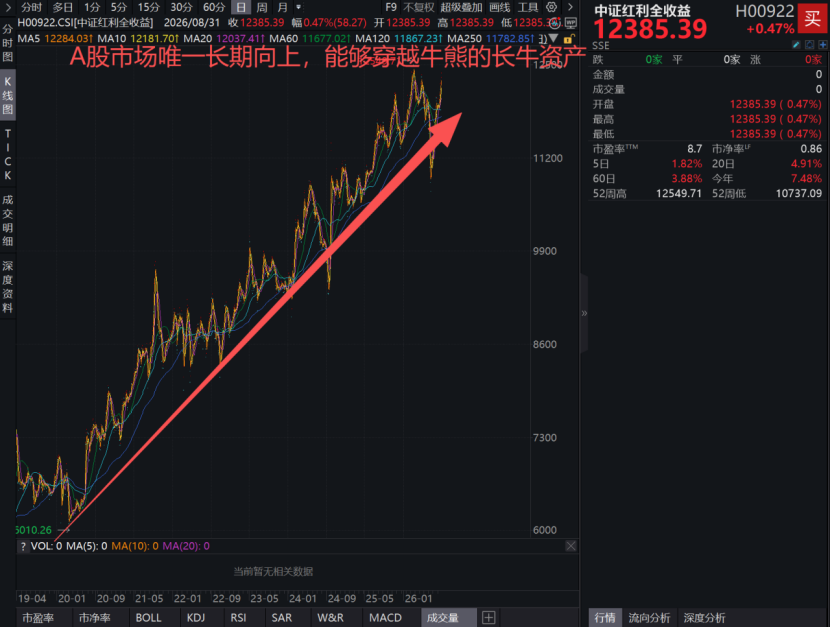Select the 多日 multi-day view
830x628 pixels.
(x=63, y=7)
